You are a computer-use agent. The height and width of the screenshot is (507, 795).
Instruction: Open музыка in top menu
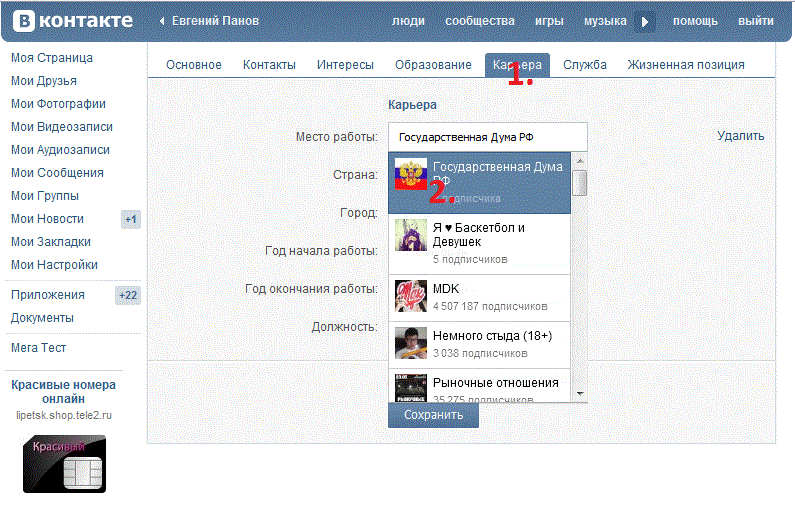605,21
